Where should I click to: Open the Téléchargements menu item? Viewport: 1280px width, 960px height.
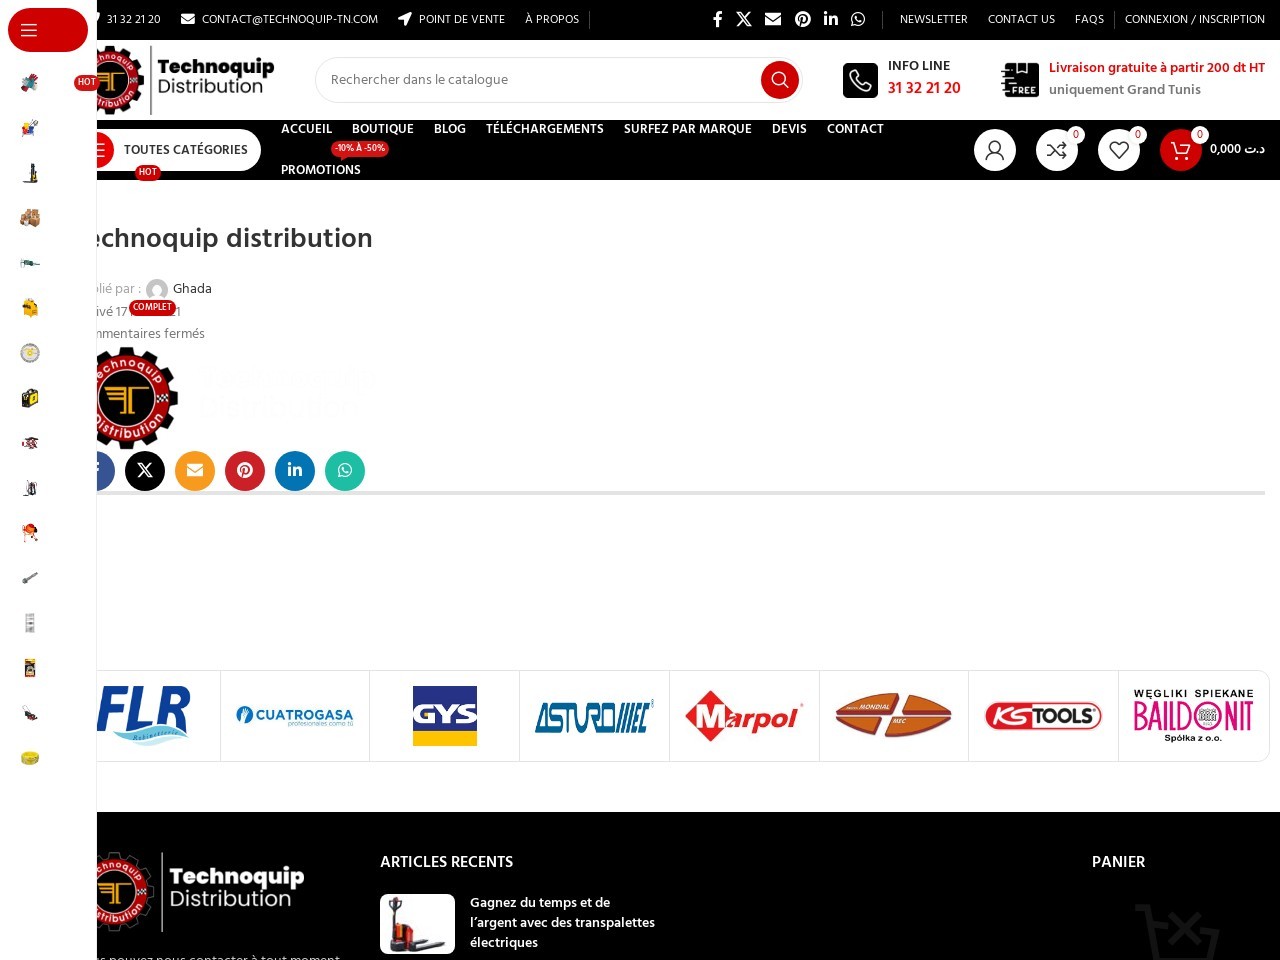pos(545,129)
